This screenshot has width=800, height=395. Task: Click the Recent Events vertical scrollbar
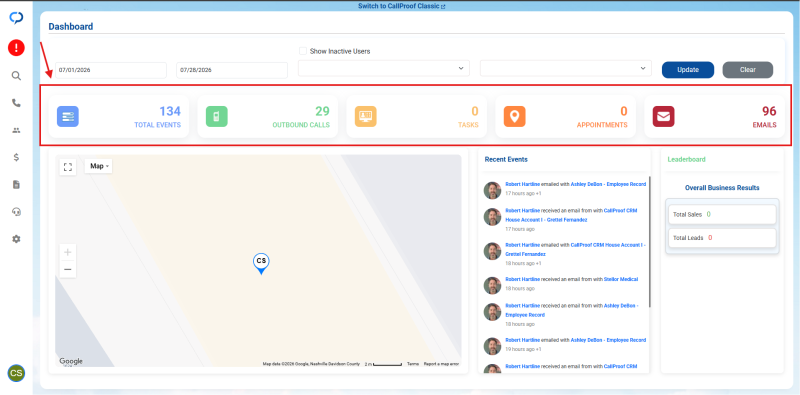pos(649,242)
